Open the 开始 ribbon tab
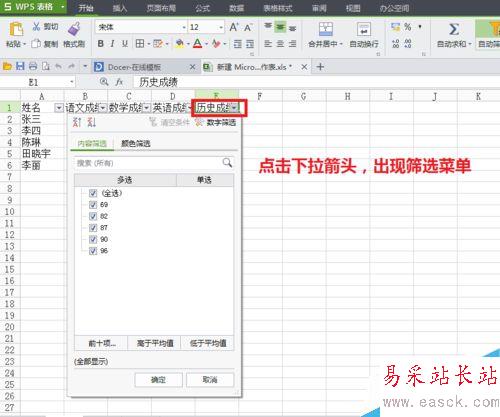Screen dimensions: 500x417 85,8
